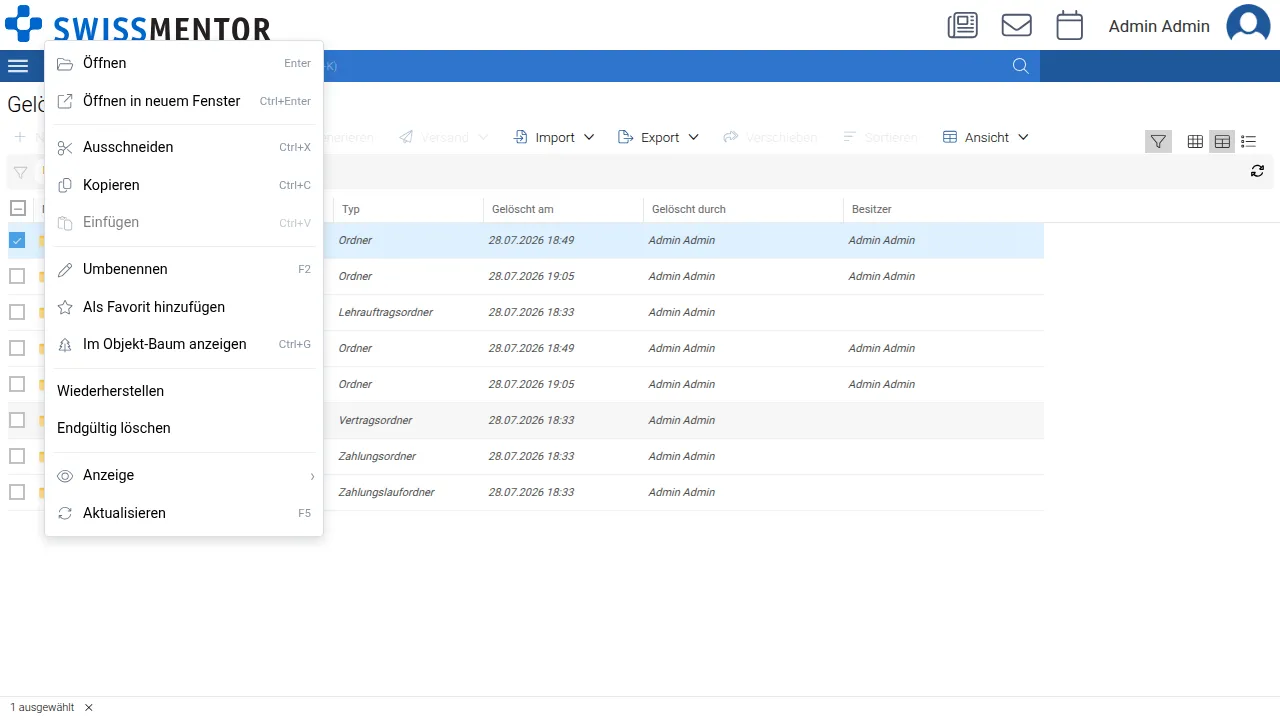Choose Aktualisieren from the context menu

click(x=184, y=513)
